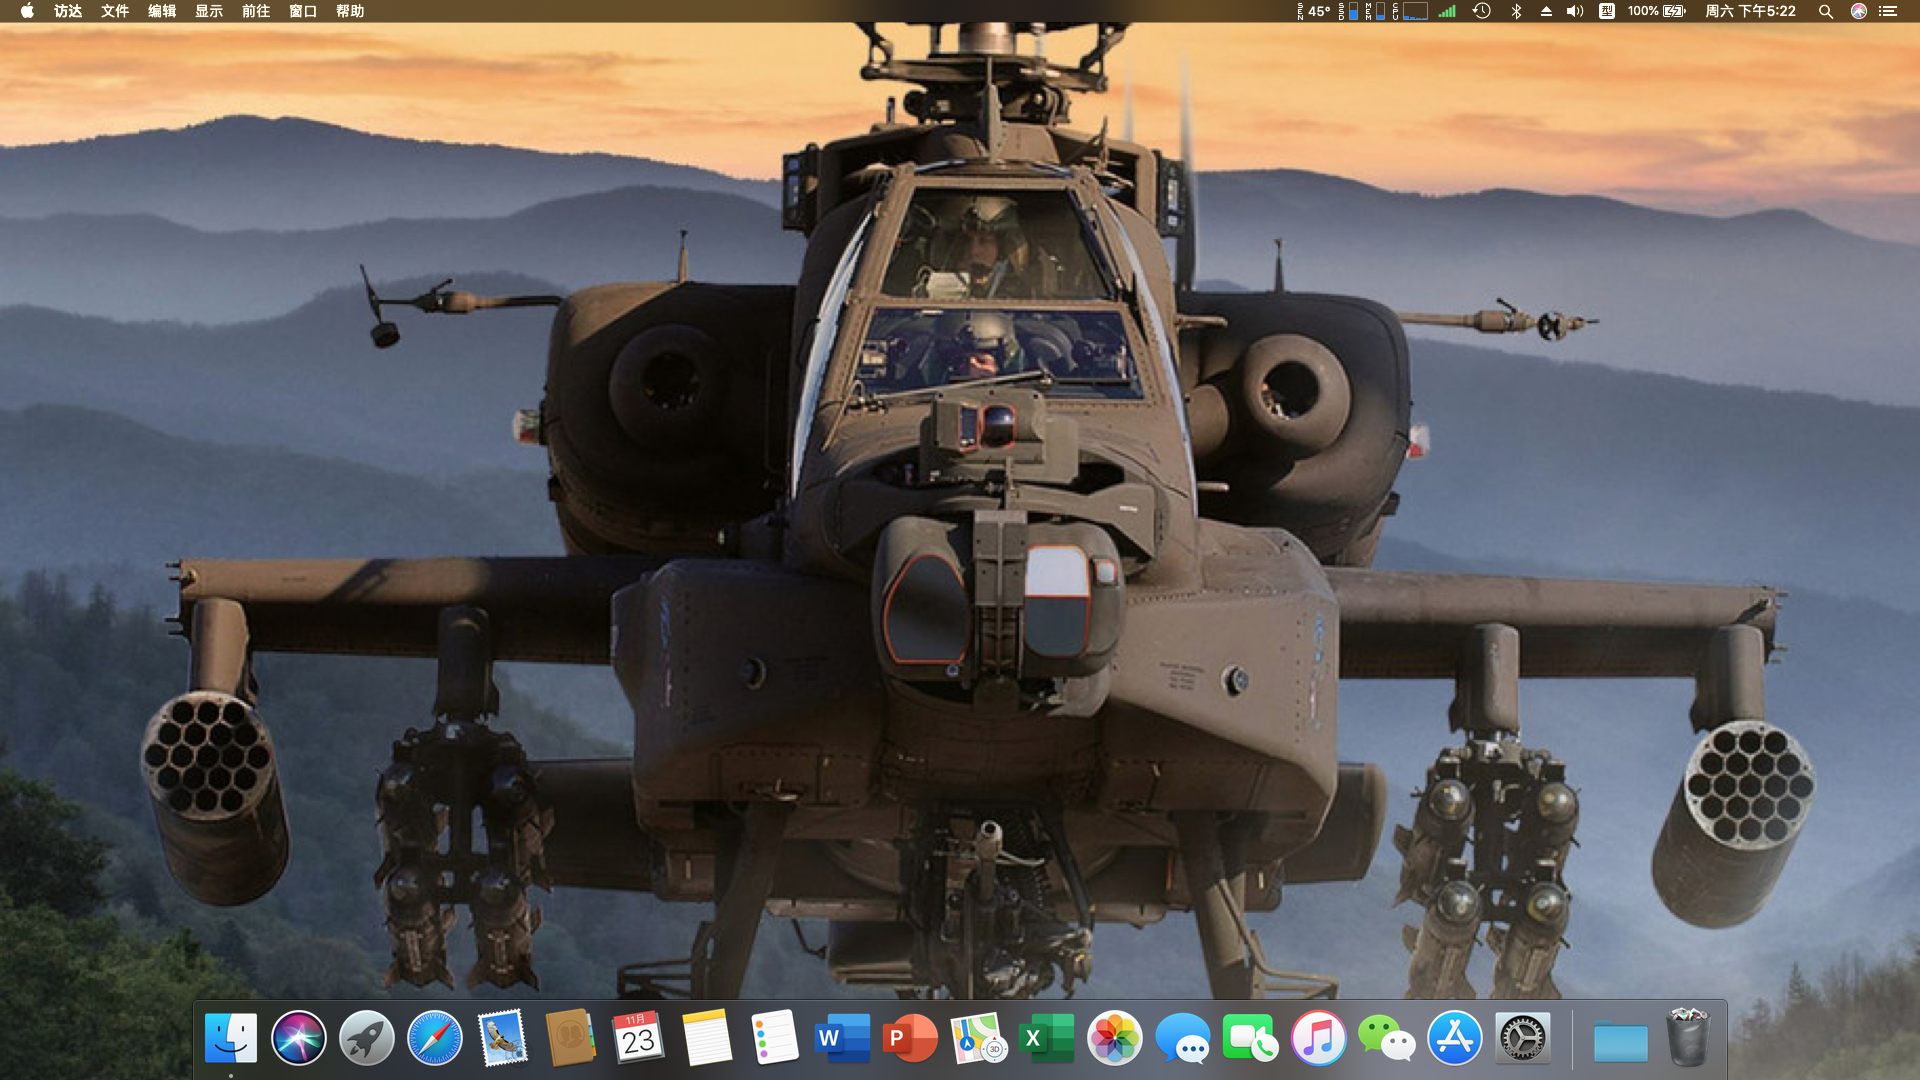Open the 文件 menu

tap(115, 11)
